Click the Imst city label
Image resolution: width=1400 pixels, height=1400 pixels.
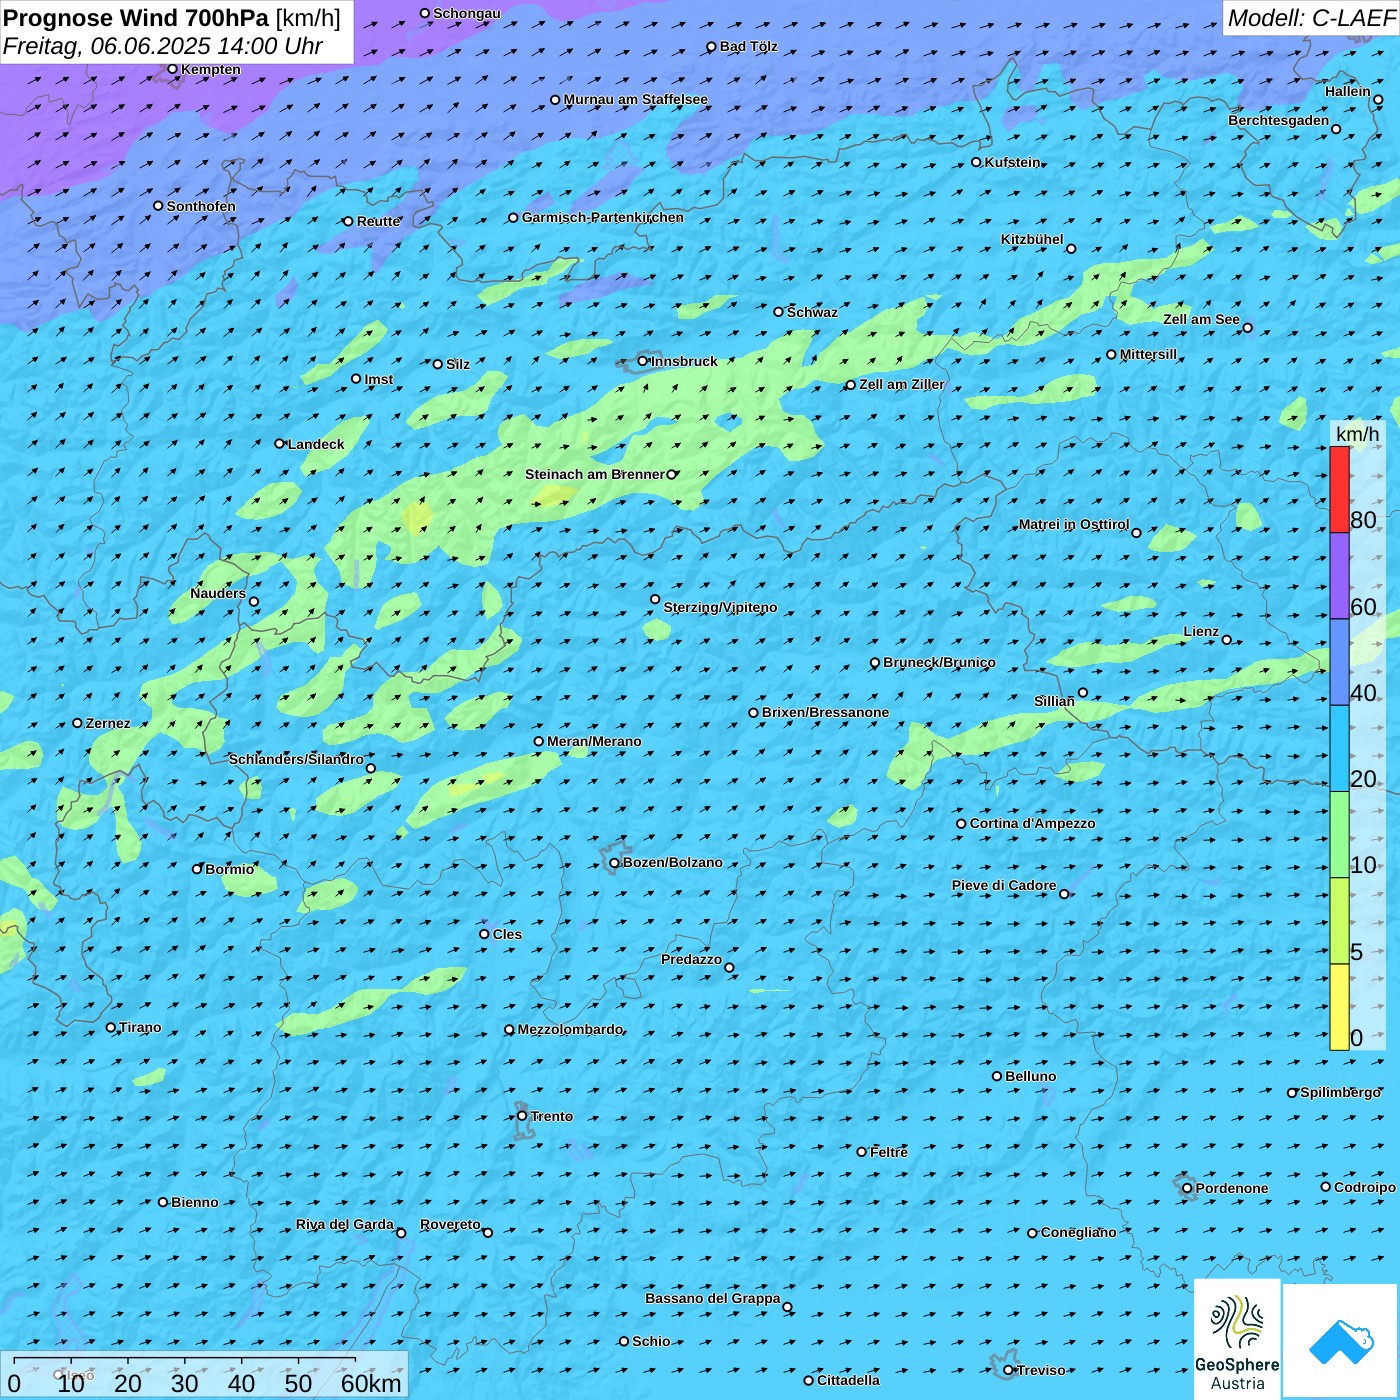click(x=379, y=379)
